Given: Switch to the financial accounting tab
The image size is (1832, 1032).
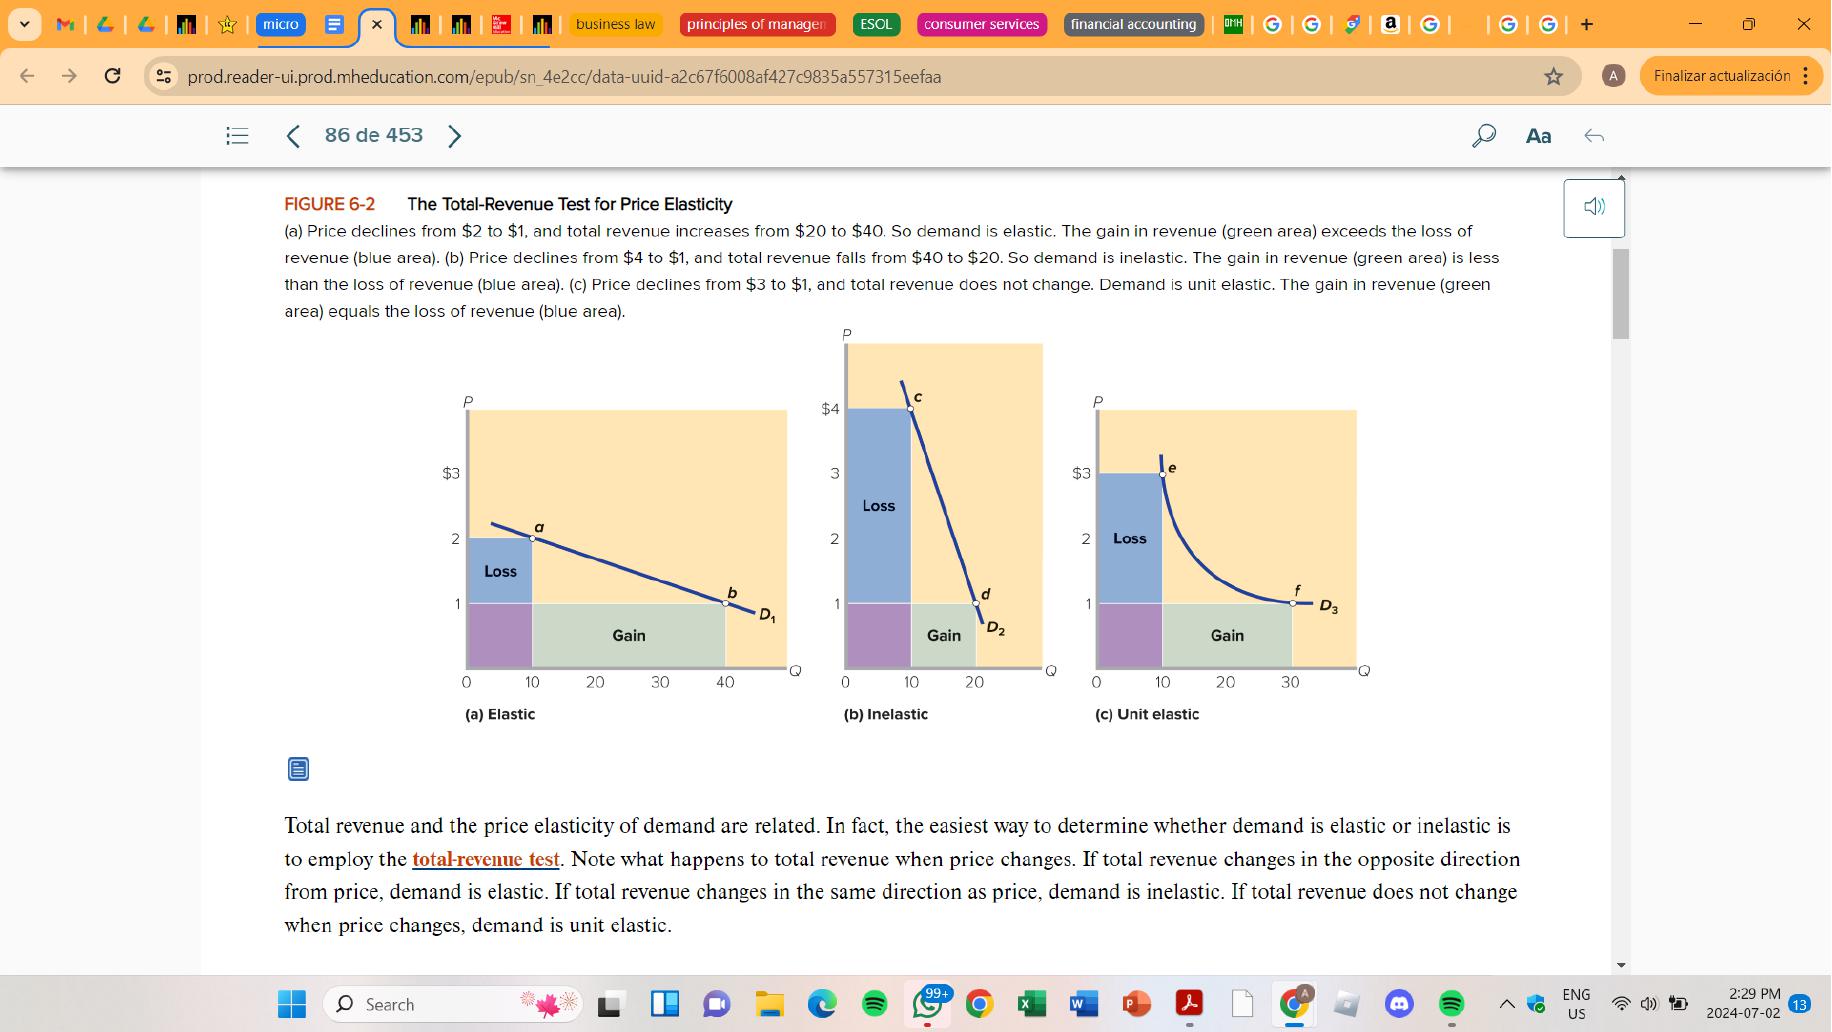Looking at the screenshot, I should 1134,24.
